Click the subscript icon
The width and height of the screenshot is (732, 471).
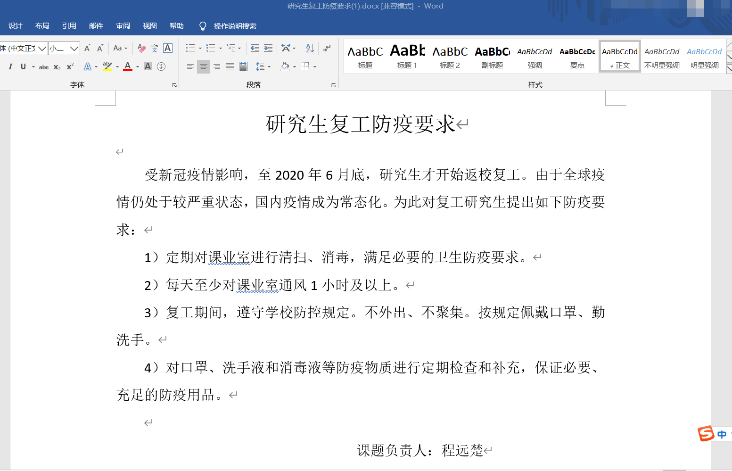point(56,67)
